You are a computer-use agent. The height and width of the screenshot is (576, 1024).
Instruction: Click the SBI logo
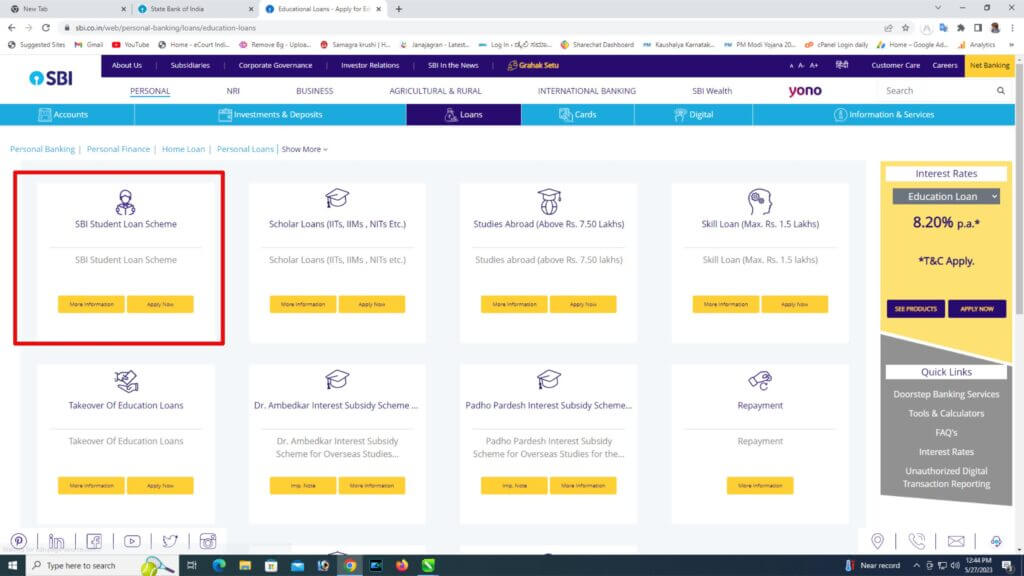[51, 78]
